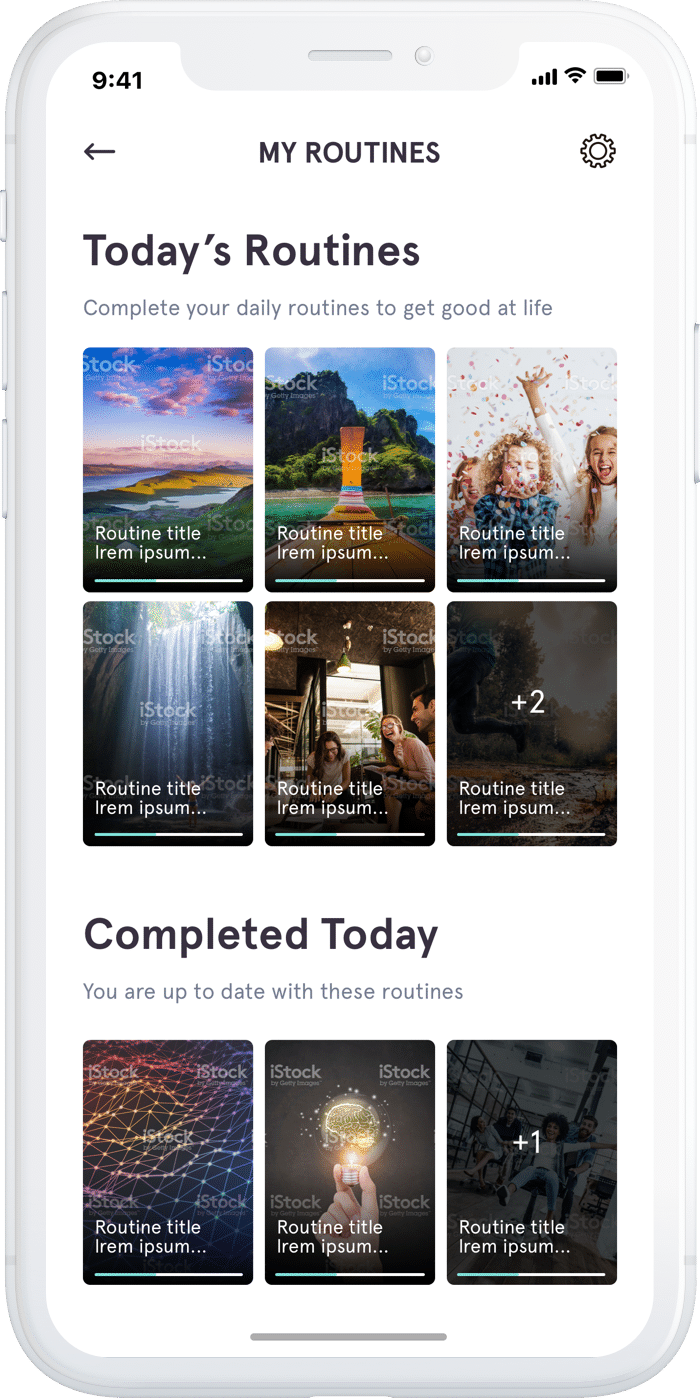The width and height of the screenshot is (700, 1398).
Task: Expand completed routines with the +1 card
Action: click(532, 1162)
